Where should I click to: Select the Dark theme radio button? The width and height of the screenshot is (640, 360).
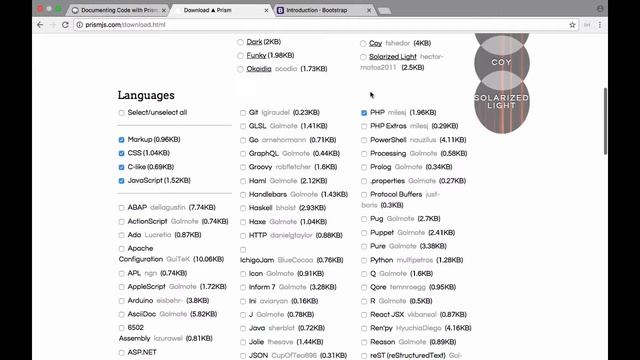pos(240,42)
